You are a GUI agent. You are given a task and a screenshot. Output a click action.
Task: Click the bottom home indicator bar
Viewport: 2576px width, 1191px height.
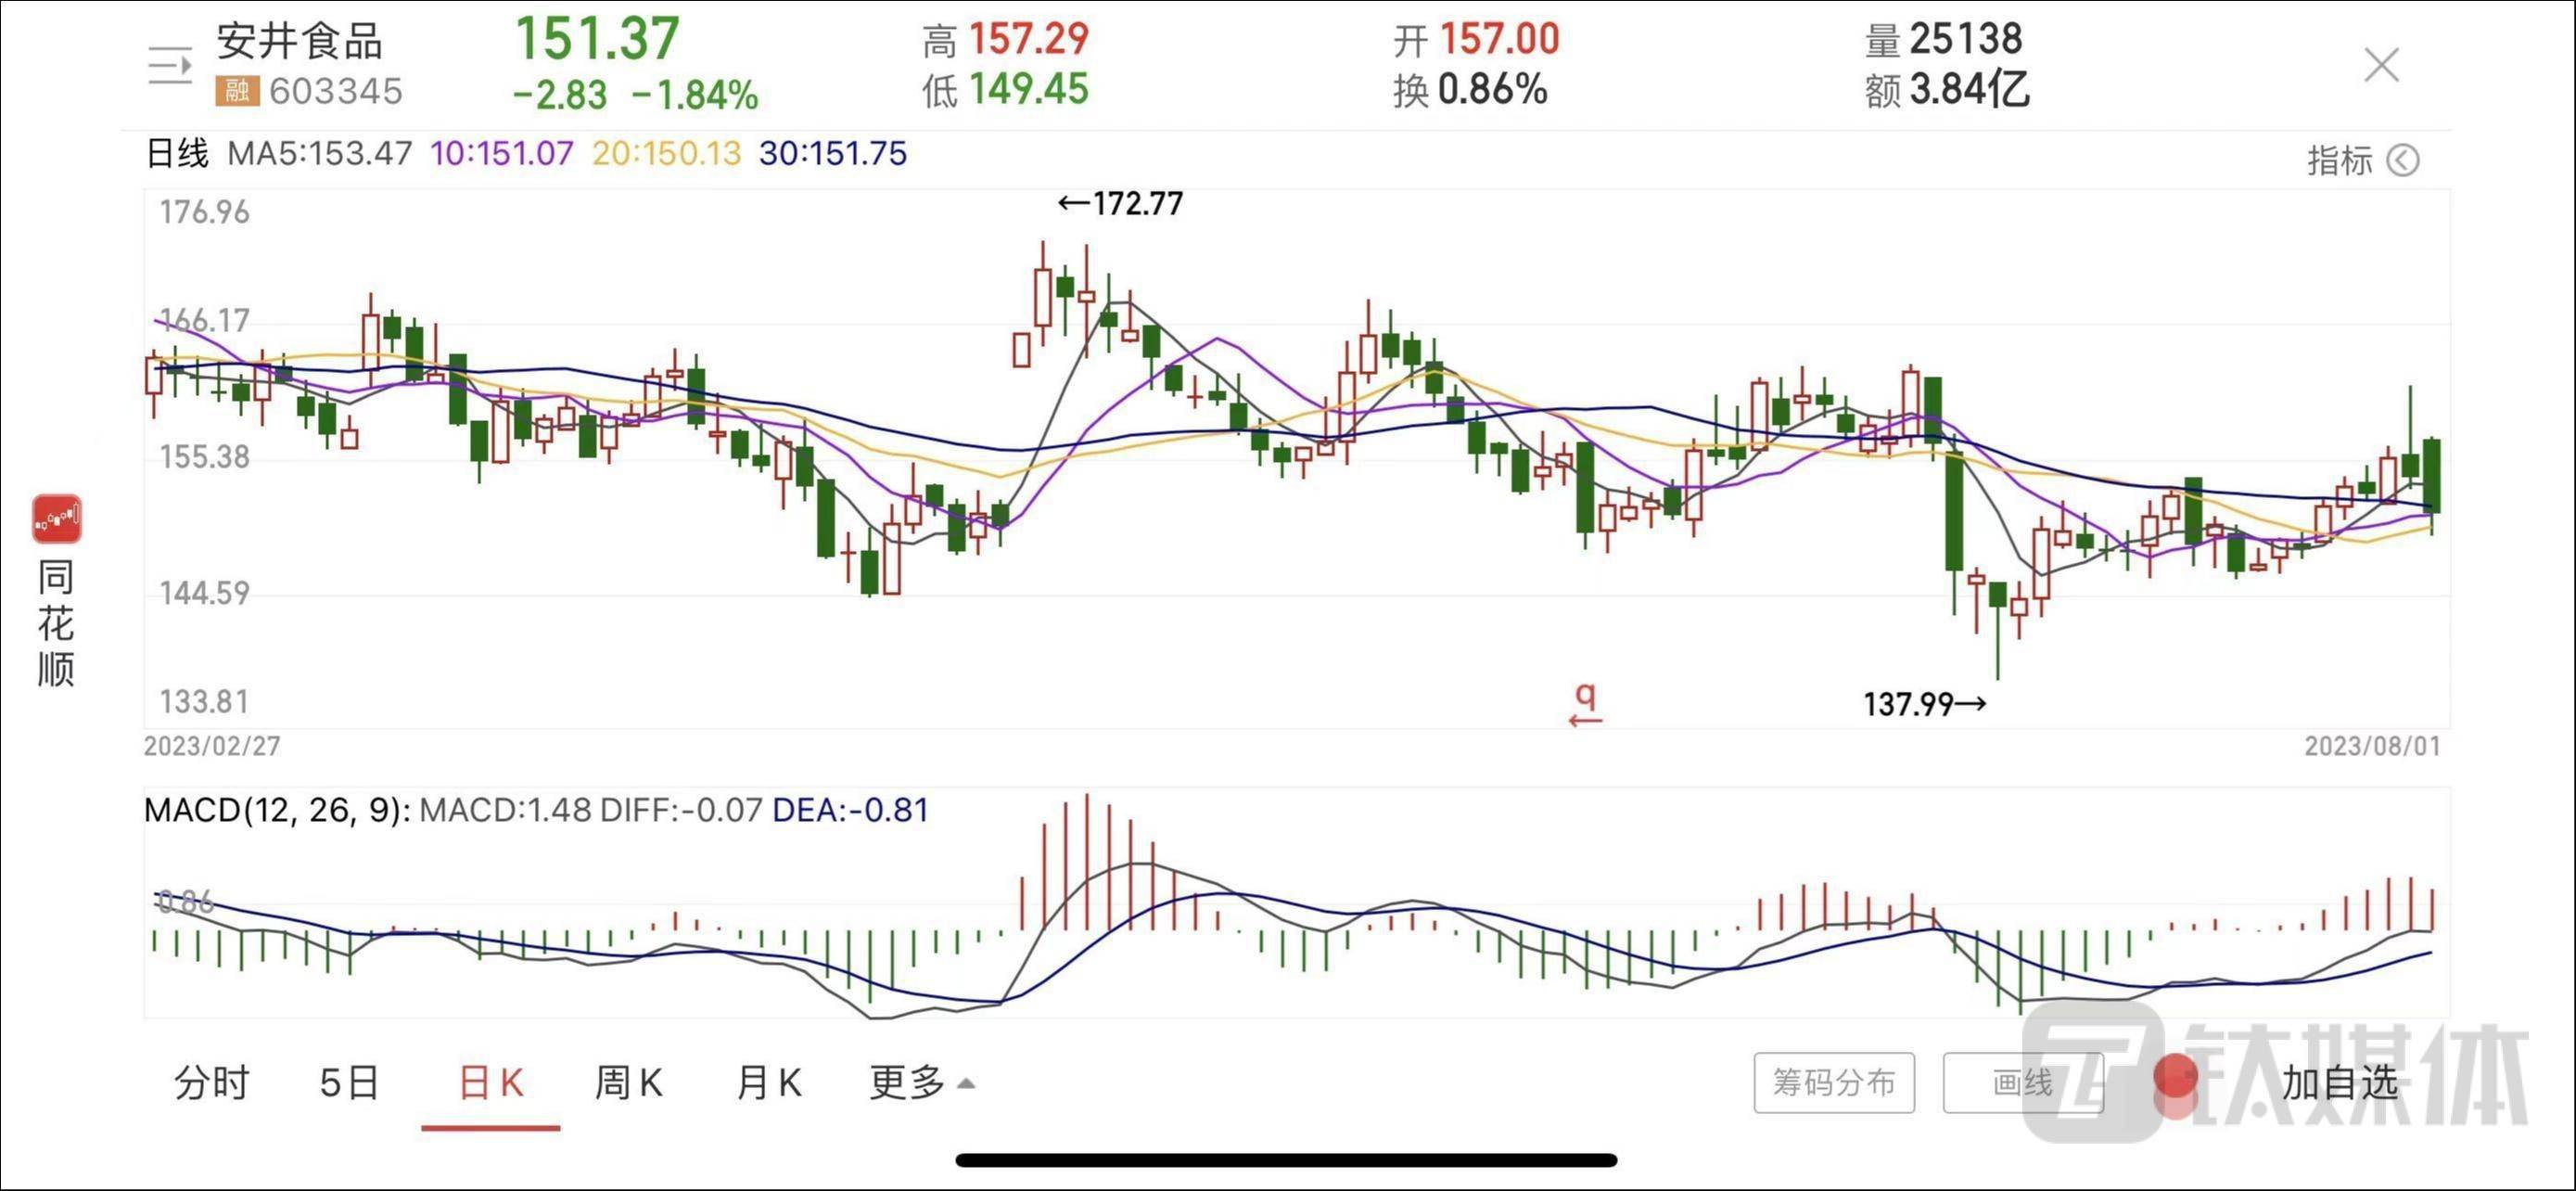pyautogui.click(x=1287, y=1160)
